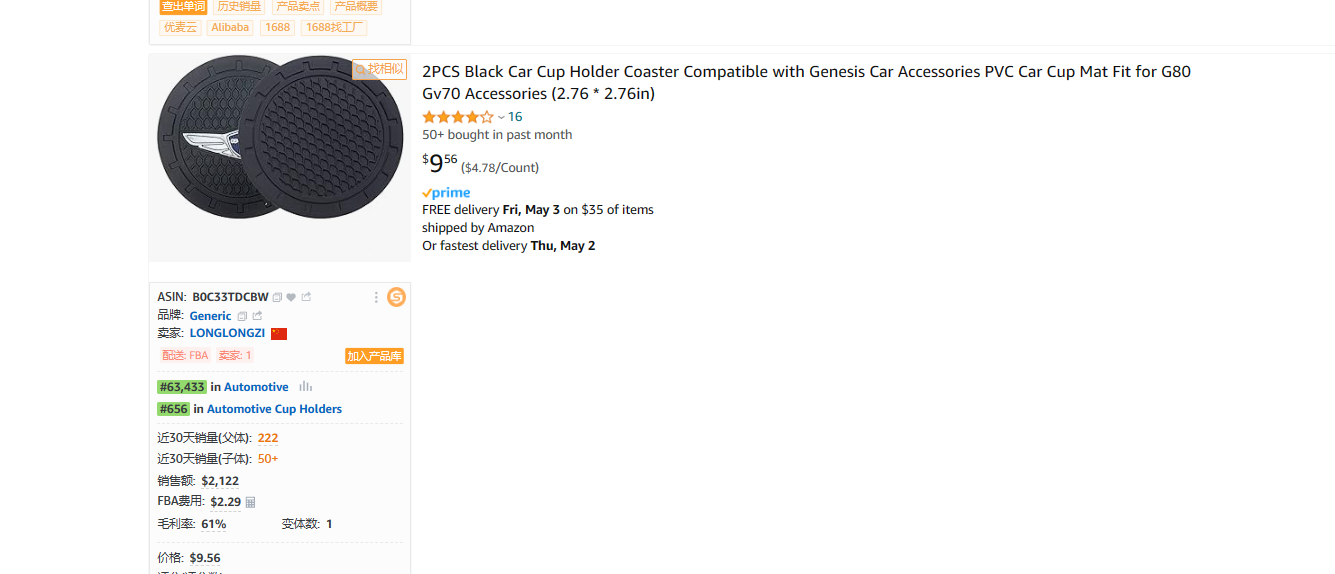Open the 1688找工厂 factory search tag
This screenshot has width=1335, height=574.
point(335,27)
